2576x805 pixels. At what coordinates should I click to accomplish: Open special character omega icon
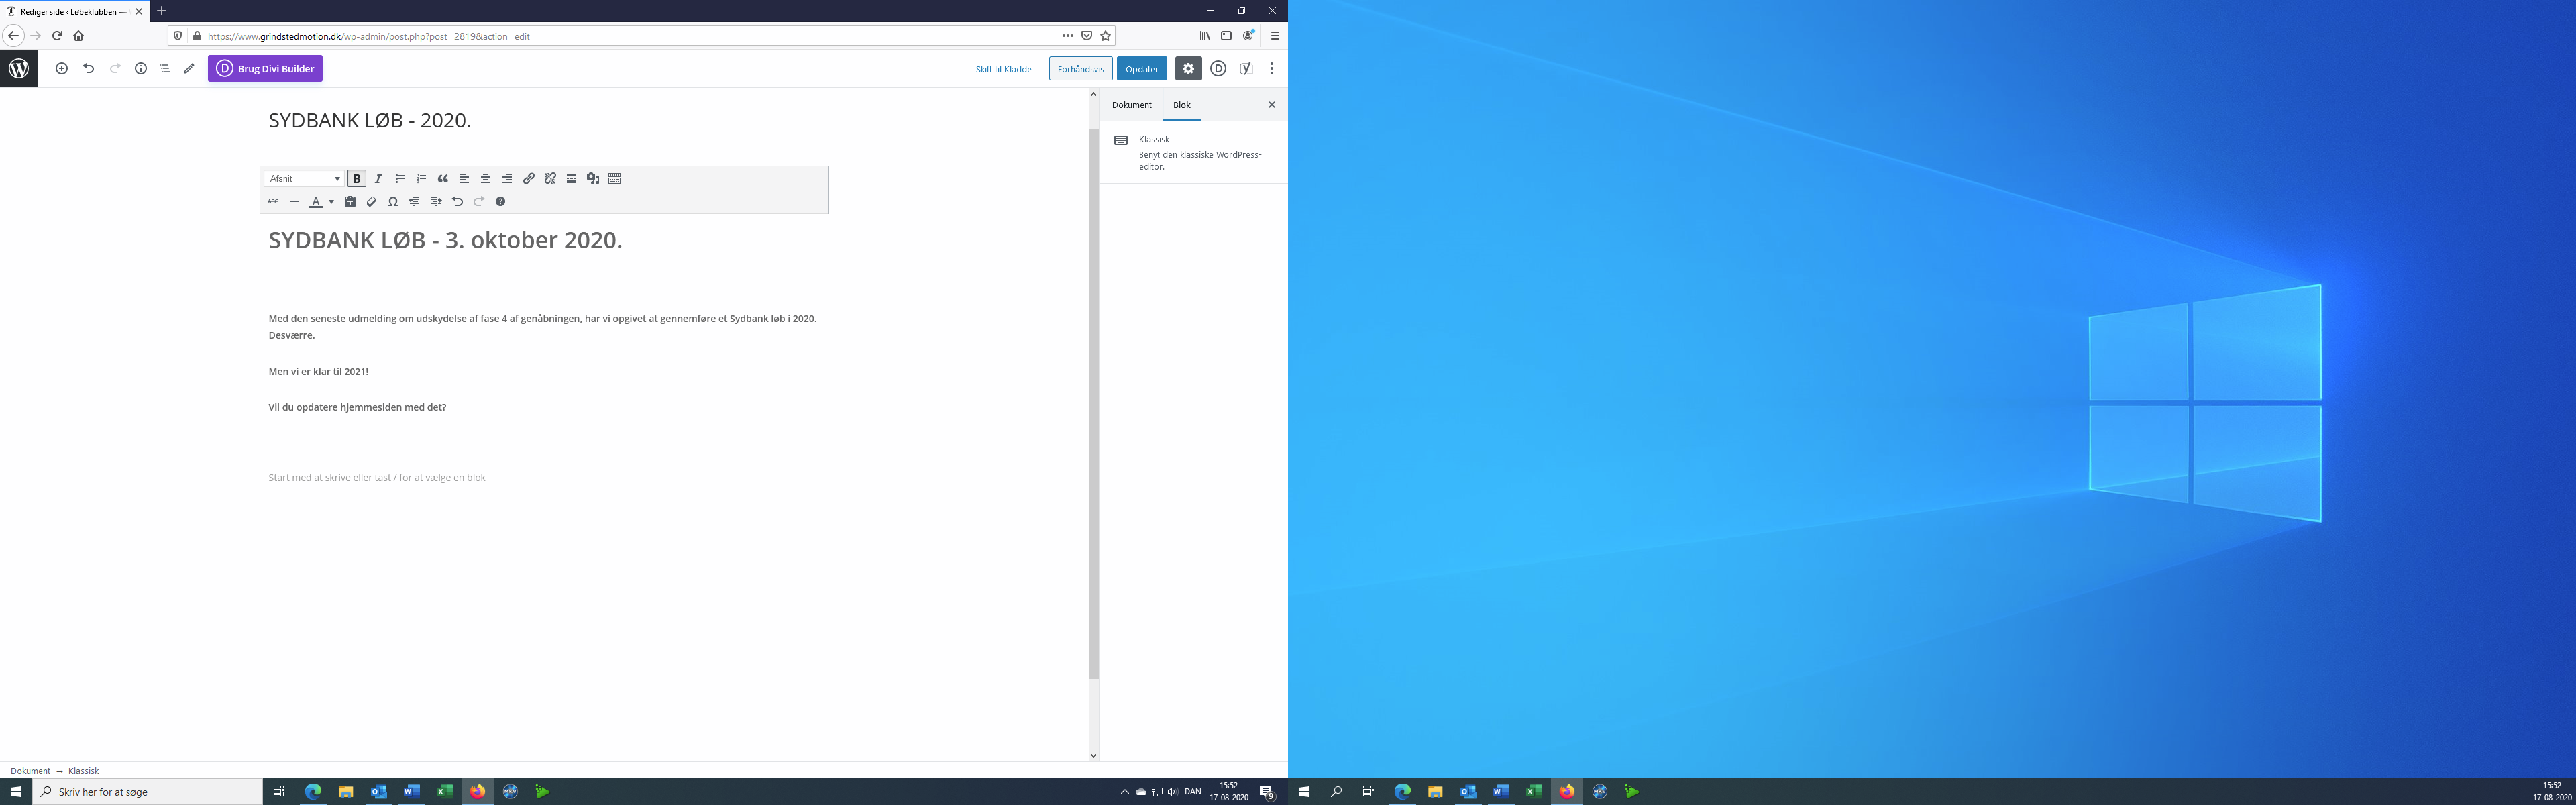393,202
